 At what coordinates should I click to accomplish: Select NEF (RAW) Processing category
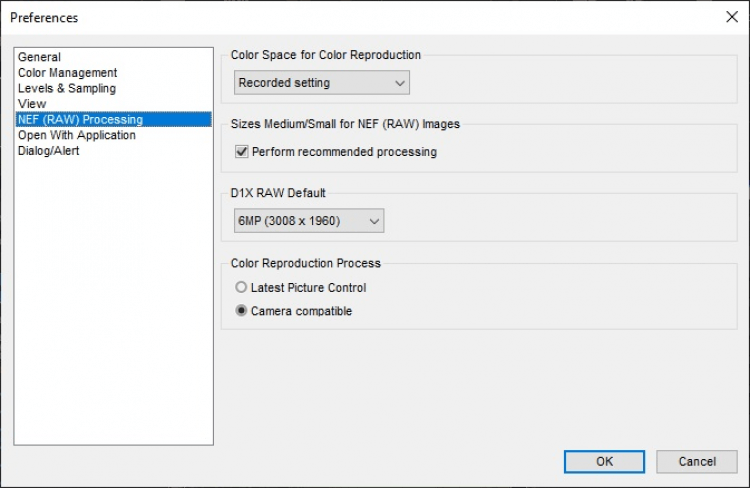click(x=80, y=119)
